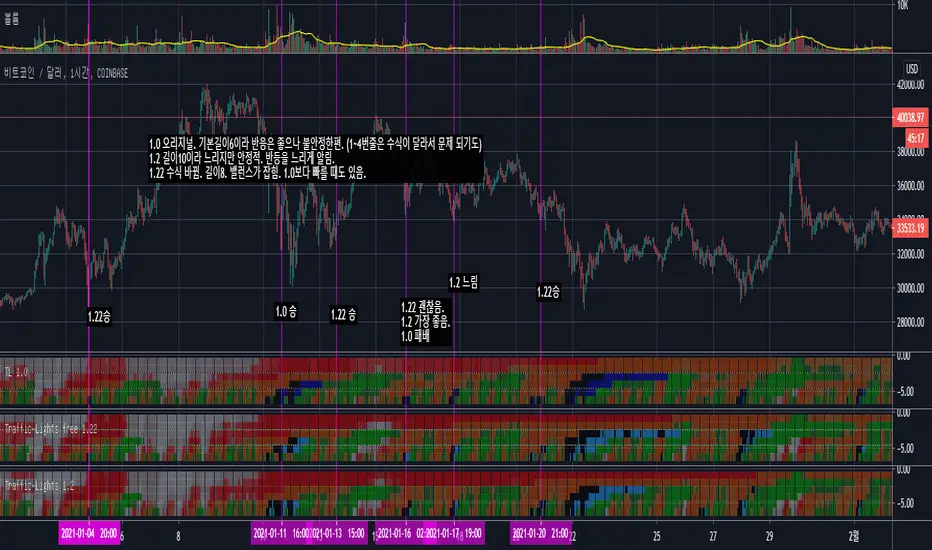932x550 pixels.
Task: Click the Traffic-Lights free 1.22 indicator label
Action: tap(51, 429)
